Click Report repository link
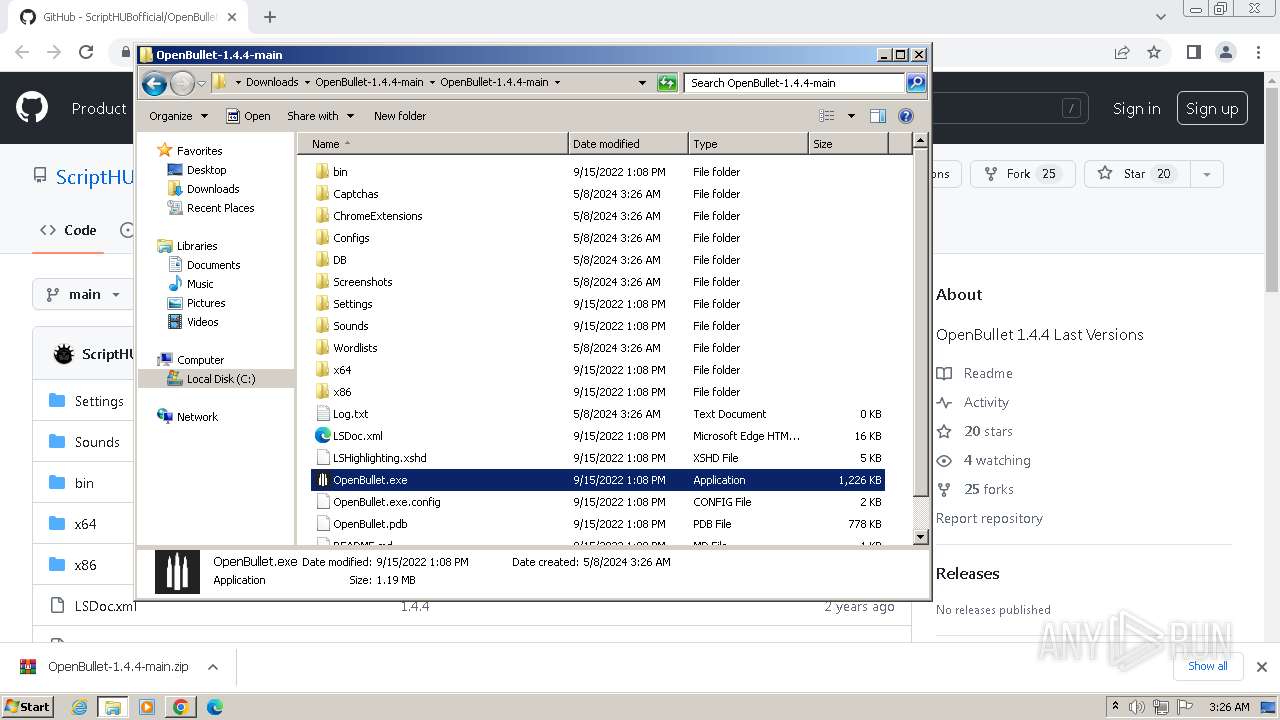1280x720 pixels. click(x=989, y=518)
